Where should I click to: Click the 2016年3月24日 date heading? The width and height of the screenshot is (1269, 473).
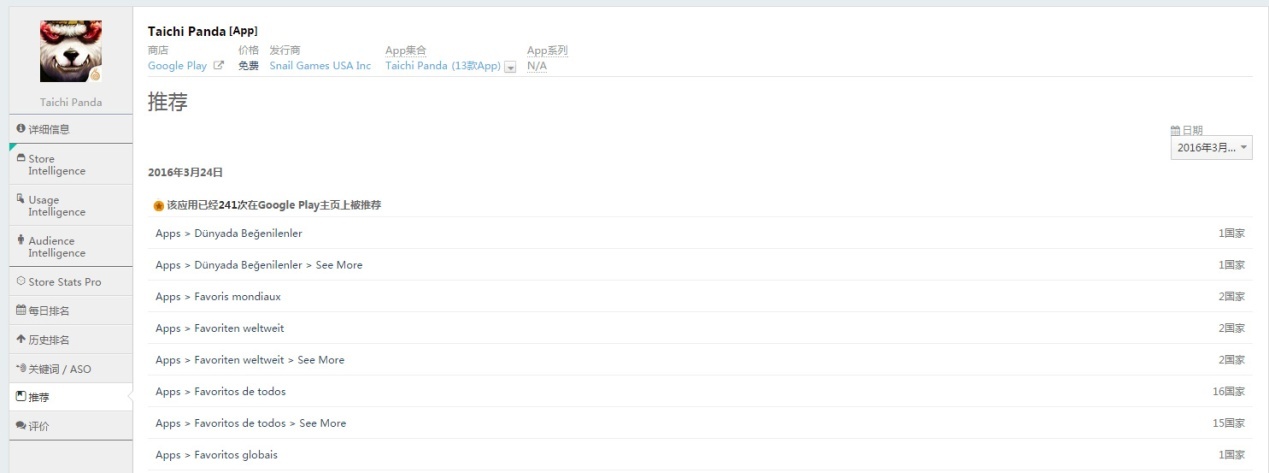pos(186,172)
